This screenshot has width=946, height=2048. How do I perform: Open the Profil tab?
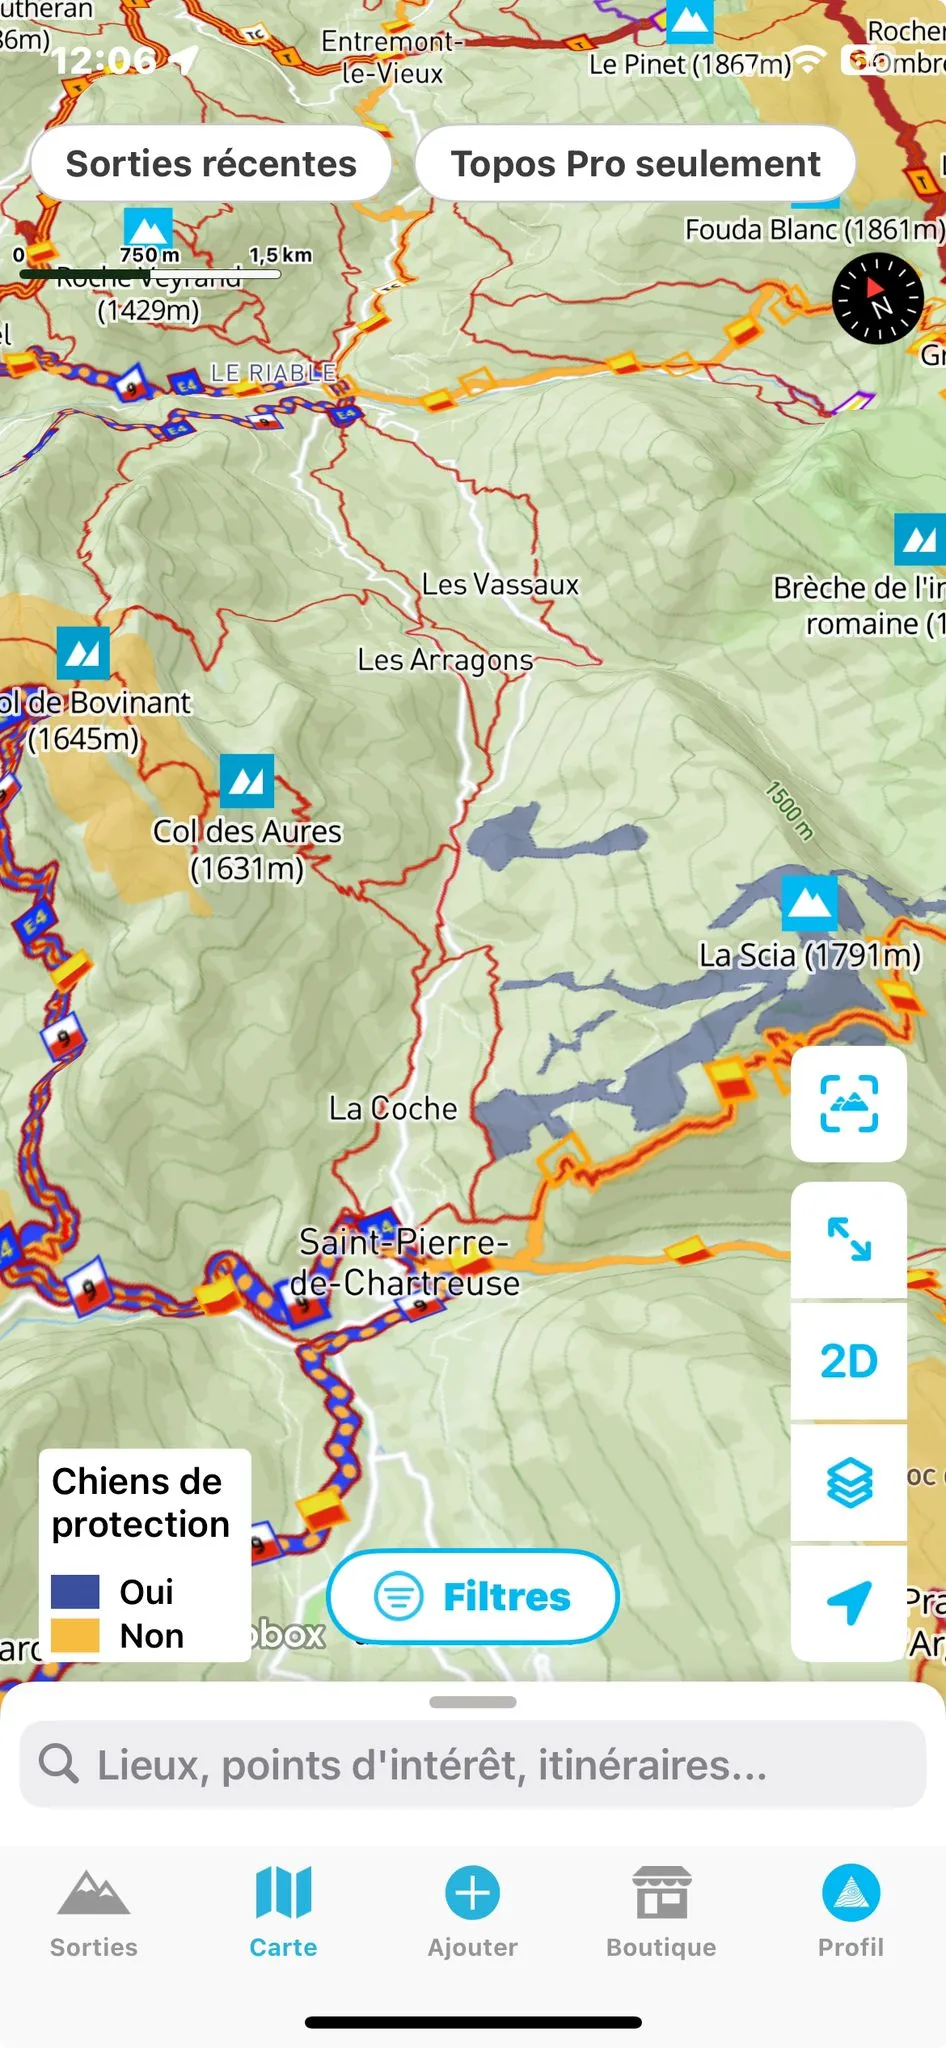click(851, 1912)
